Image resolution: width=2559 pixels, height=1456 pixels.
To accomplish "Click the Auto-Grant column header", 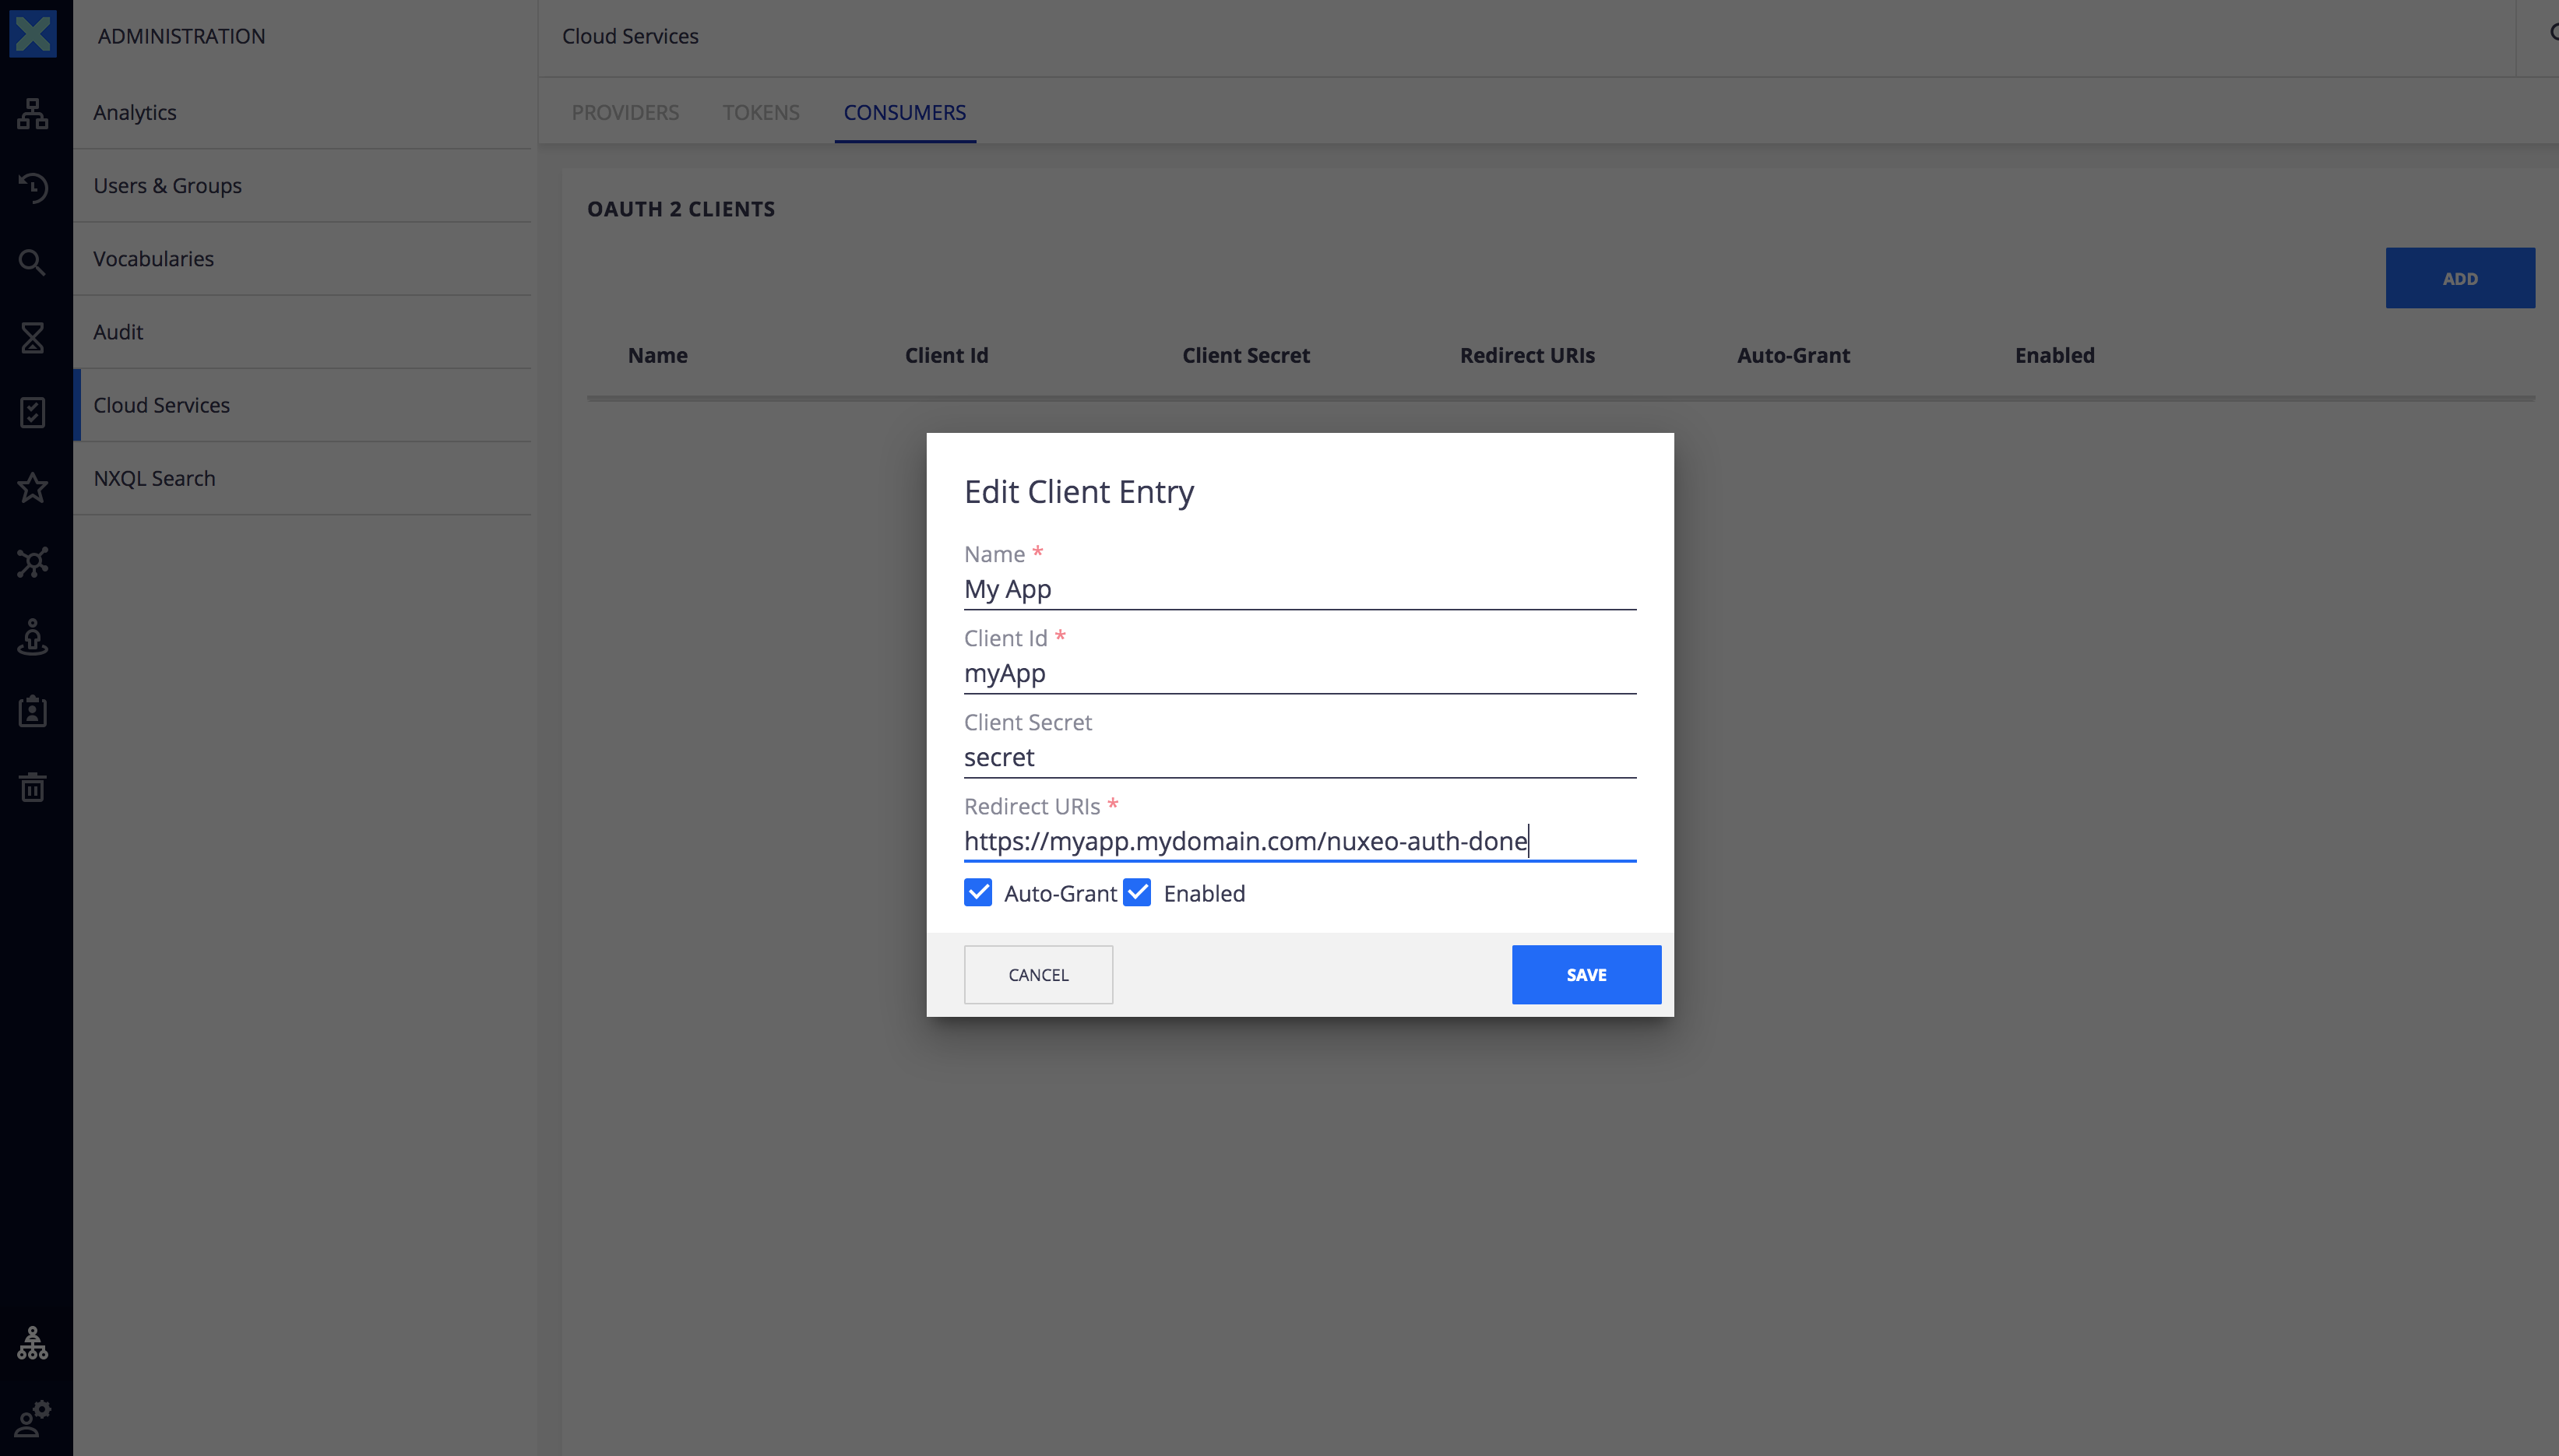I will coord(1793,355).
